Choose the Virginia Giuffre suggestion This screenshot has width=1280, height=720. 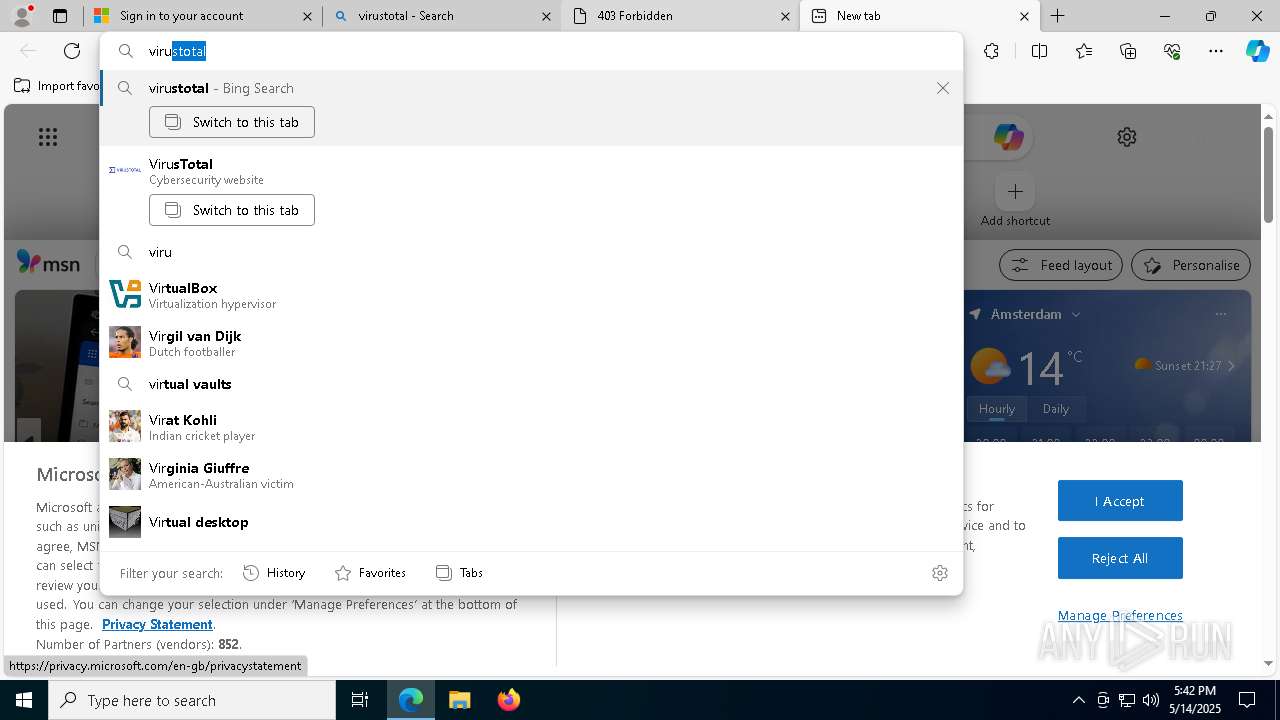coord(530,475)
